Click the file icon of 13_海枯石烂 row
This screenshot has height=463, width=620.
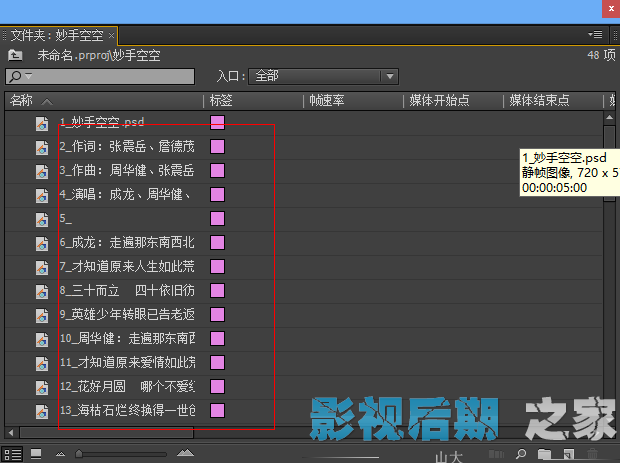click(42, 412)
